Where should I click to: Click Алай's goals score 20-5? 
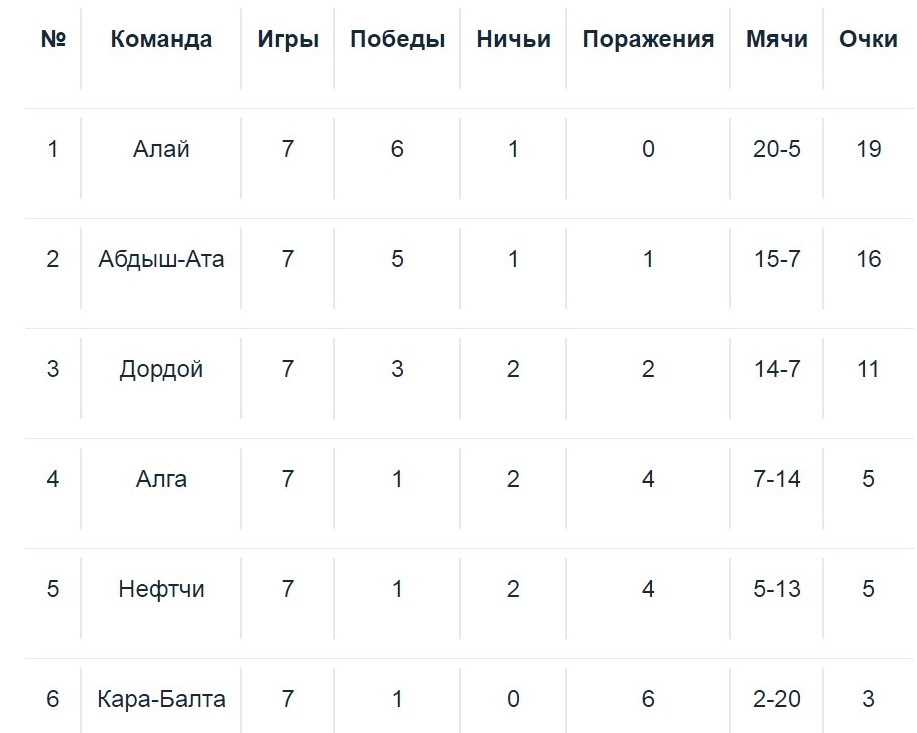(777, 149)
